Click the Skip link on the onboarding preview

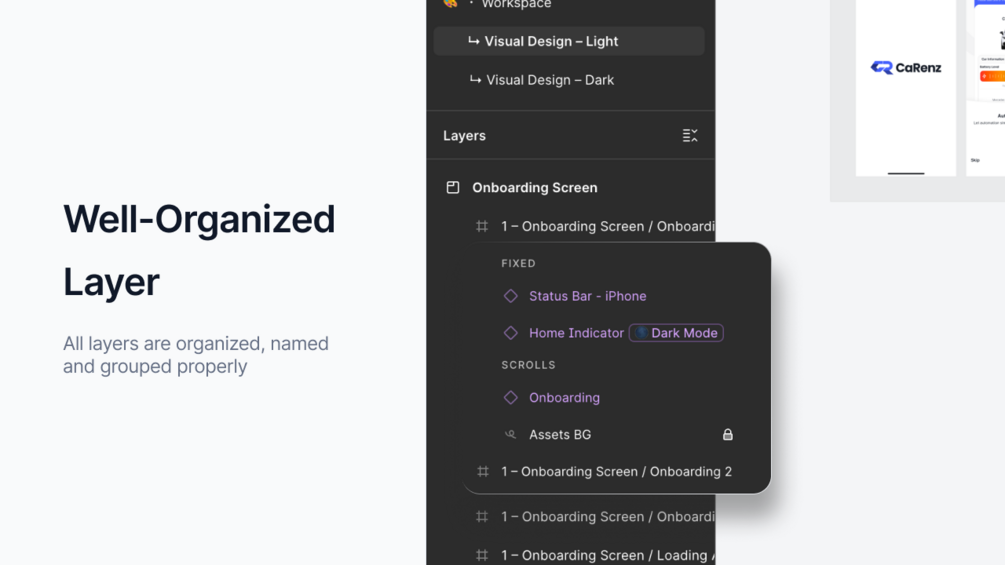[975, 160]
